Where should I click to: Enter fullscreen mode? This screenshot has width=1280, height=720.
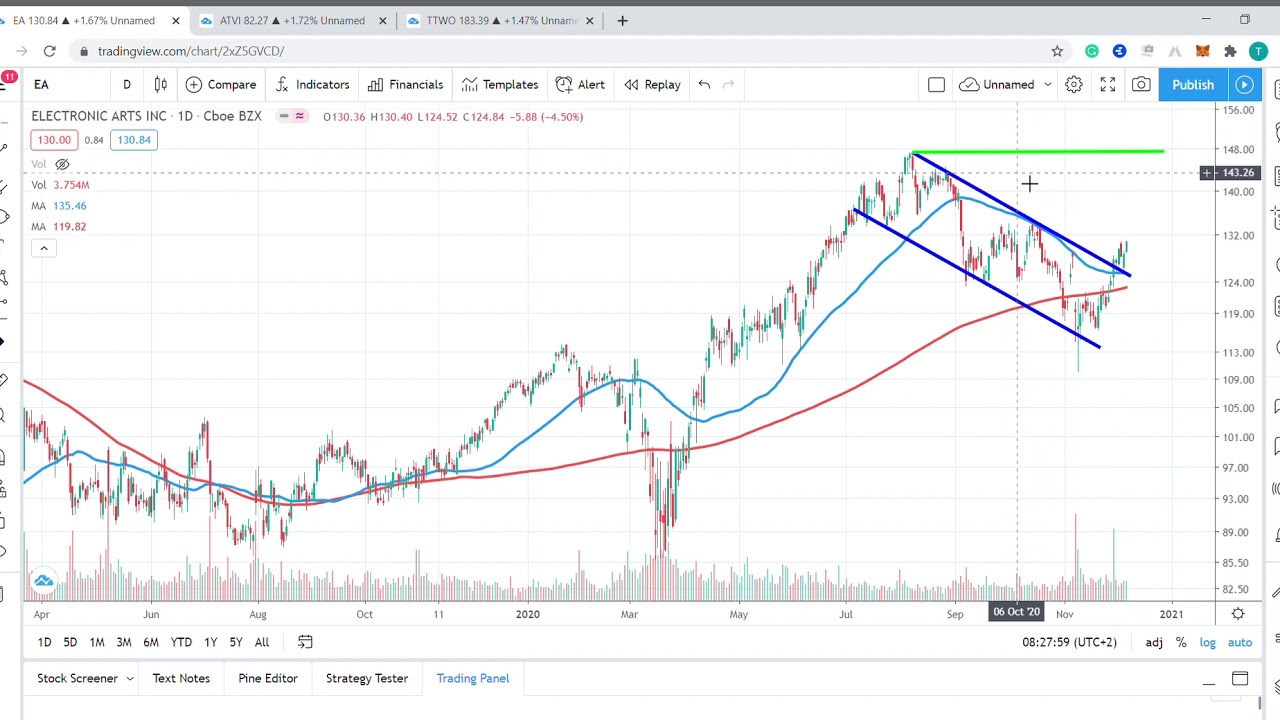point(1108,85)
